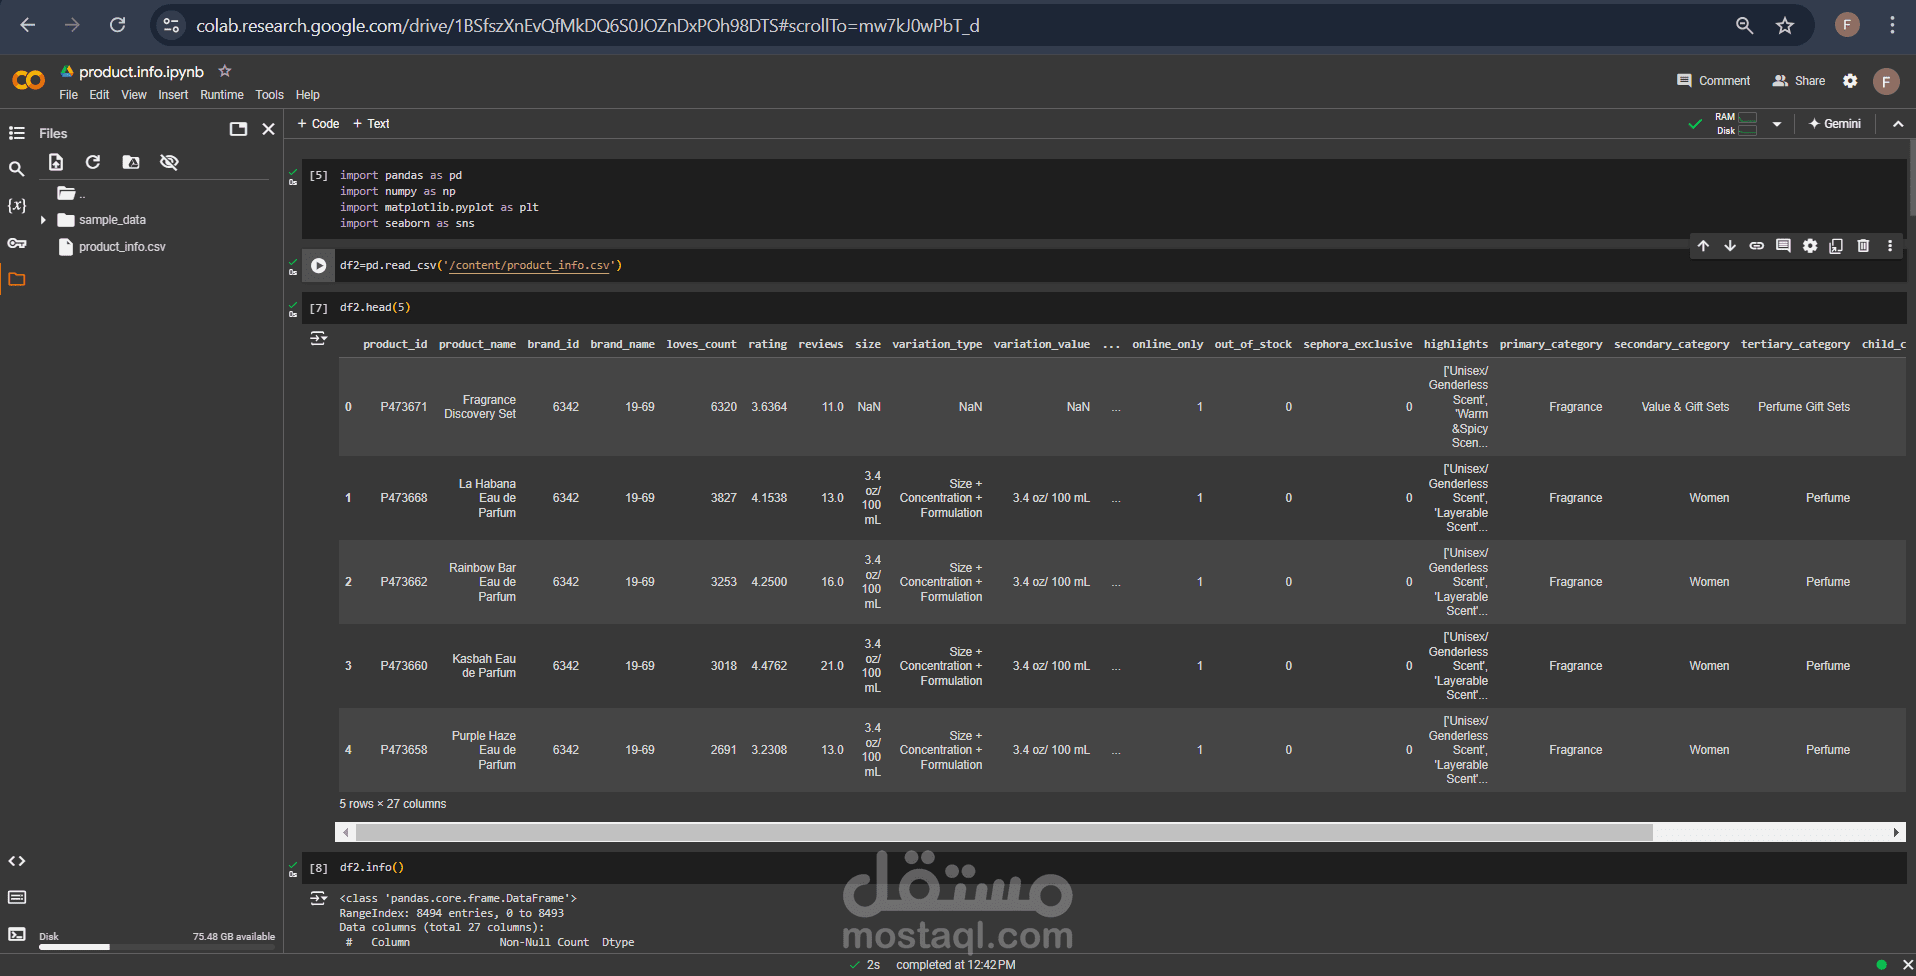This screenshot has width=1916, height=976.
Task: Open the Runtime menu
Action: coord(222,95)
